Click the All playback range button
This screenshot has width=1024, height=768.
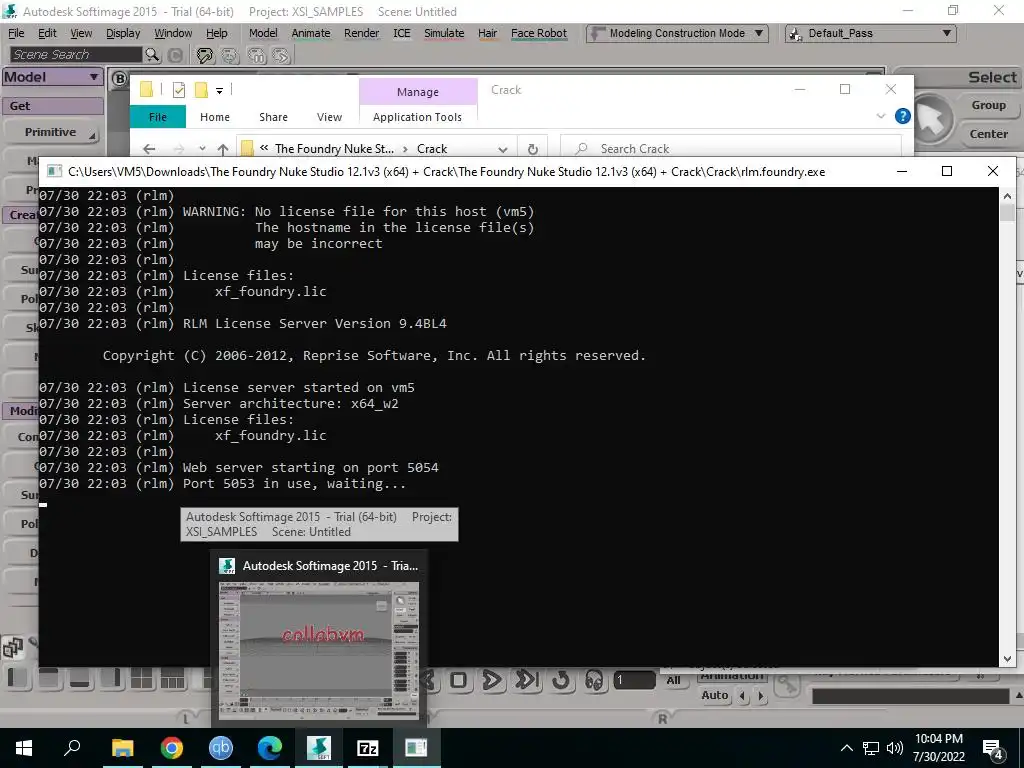673,680
